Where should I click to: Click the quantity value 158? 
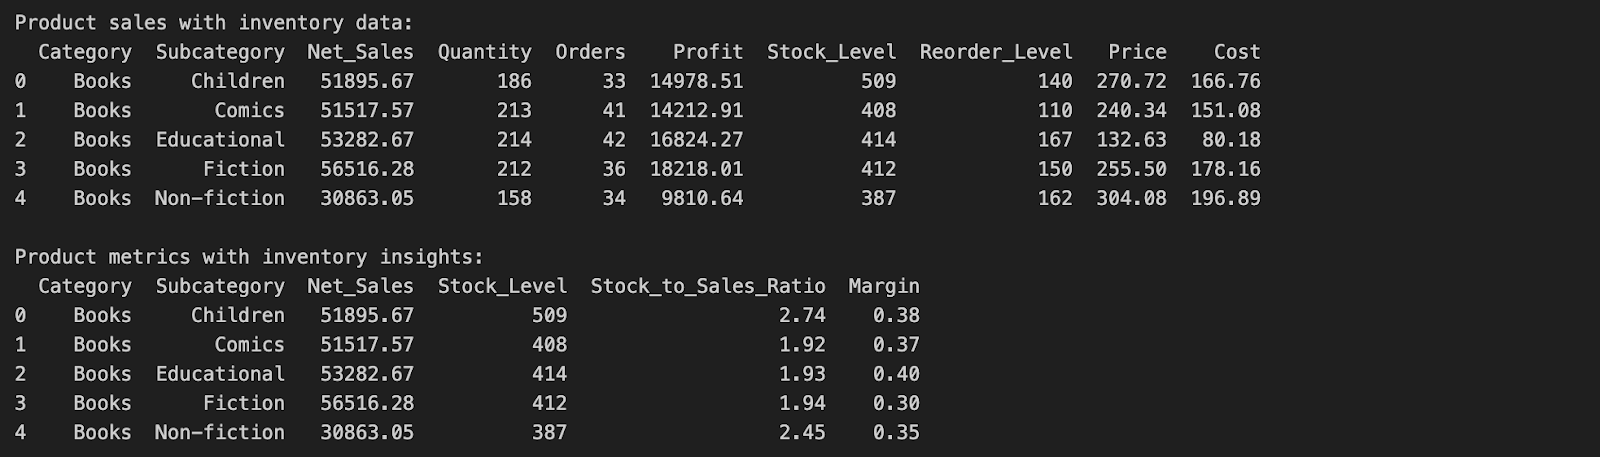click(x=514, y=198)
